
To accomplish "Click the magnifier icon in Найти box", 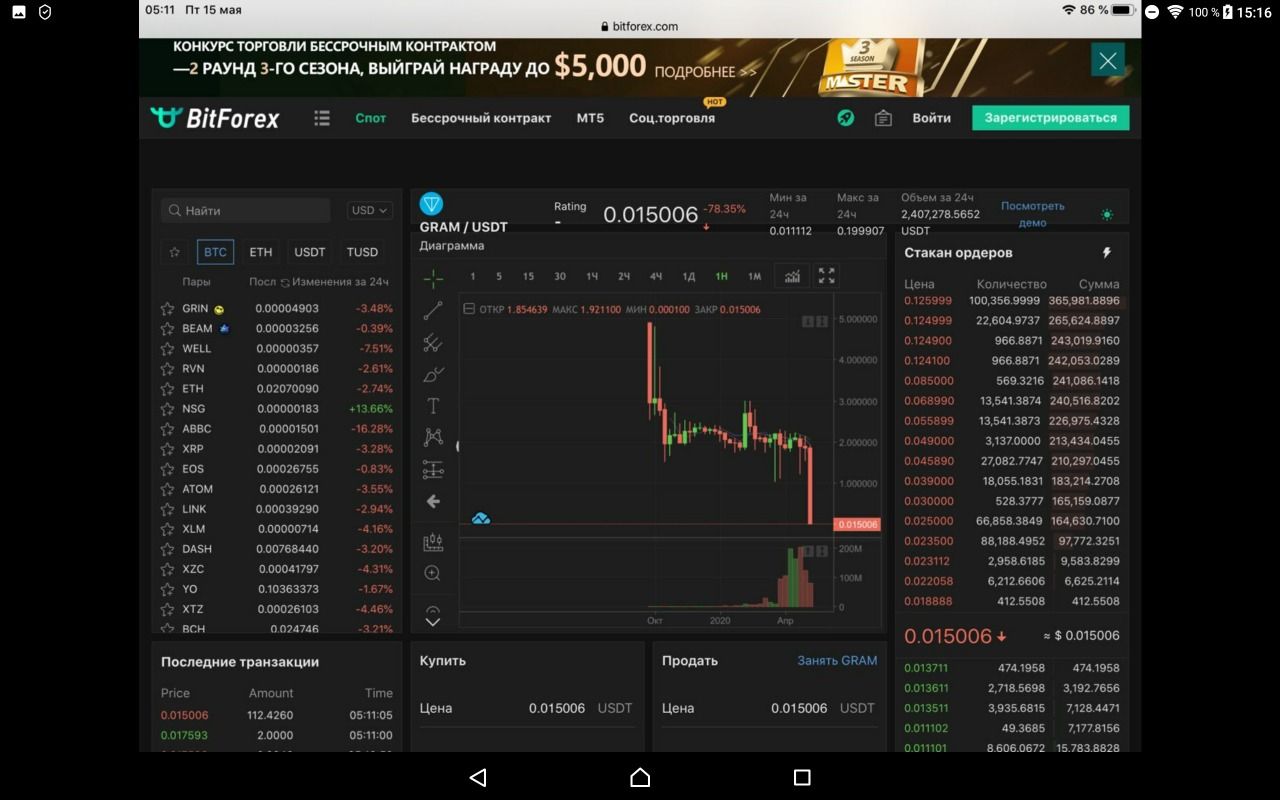I will pyautogui.click(x=175, y=211).
